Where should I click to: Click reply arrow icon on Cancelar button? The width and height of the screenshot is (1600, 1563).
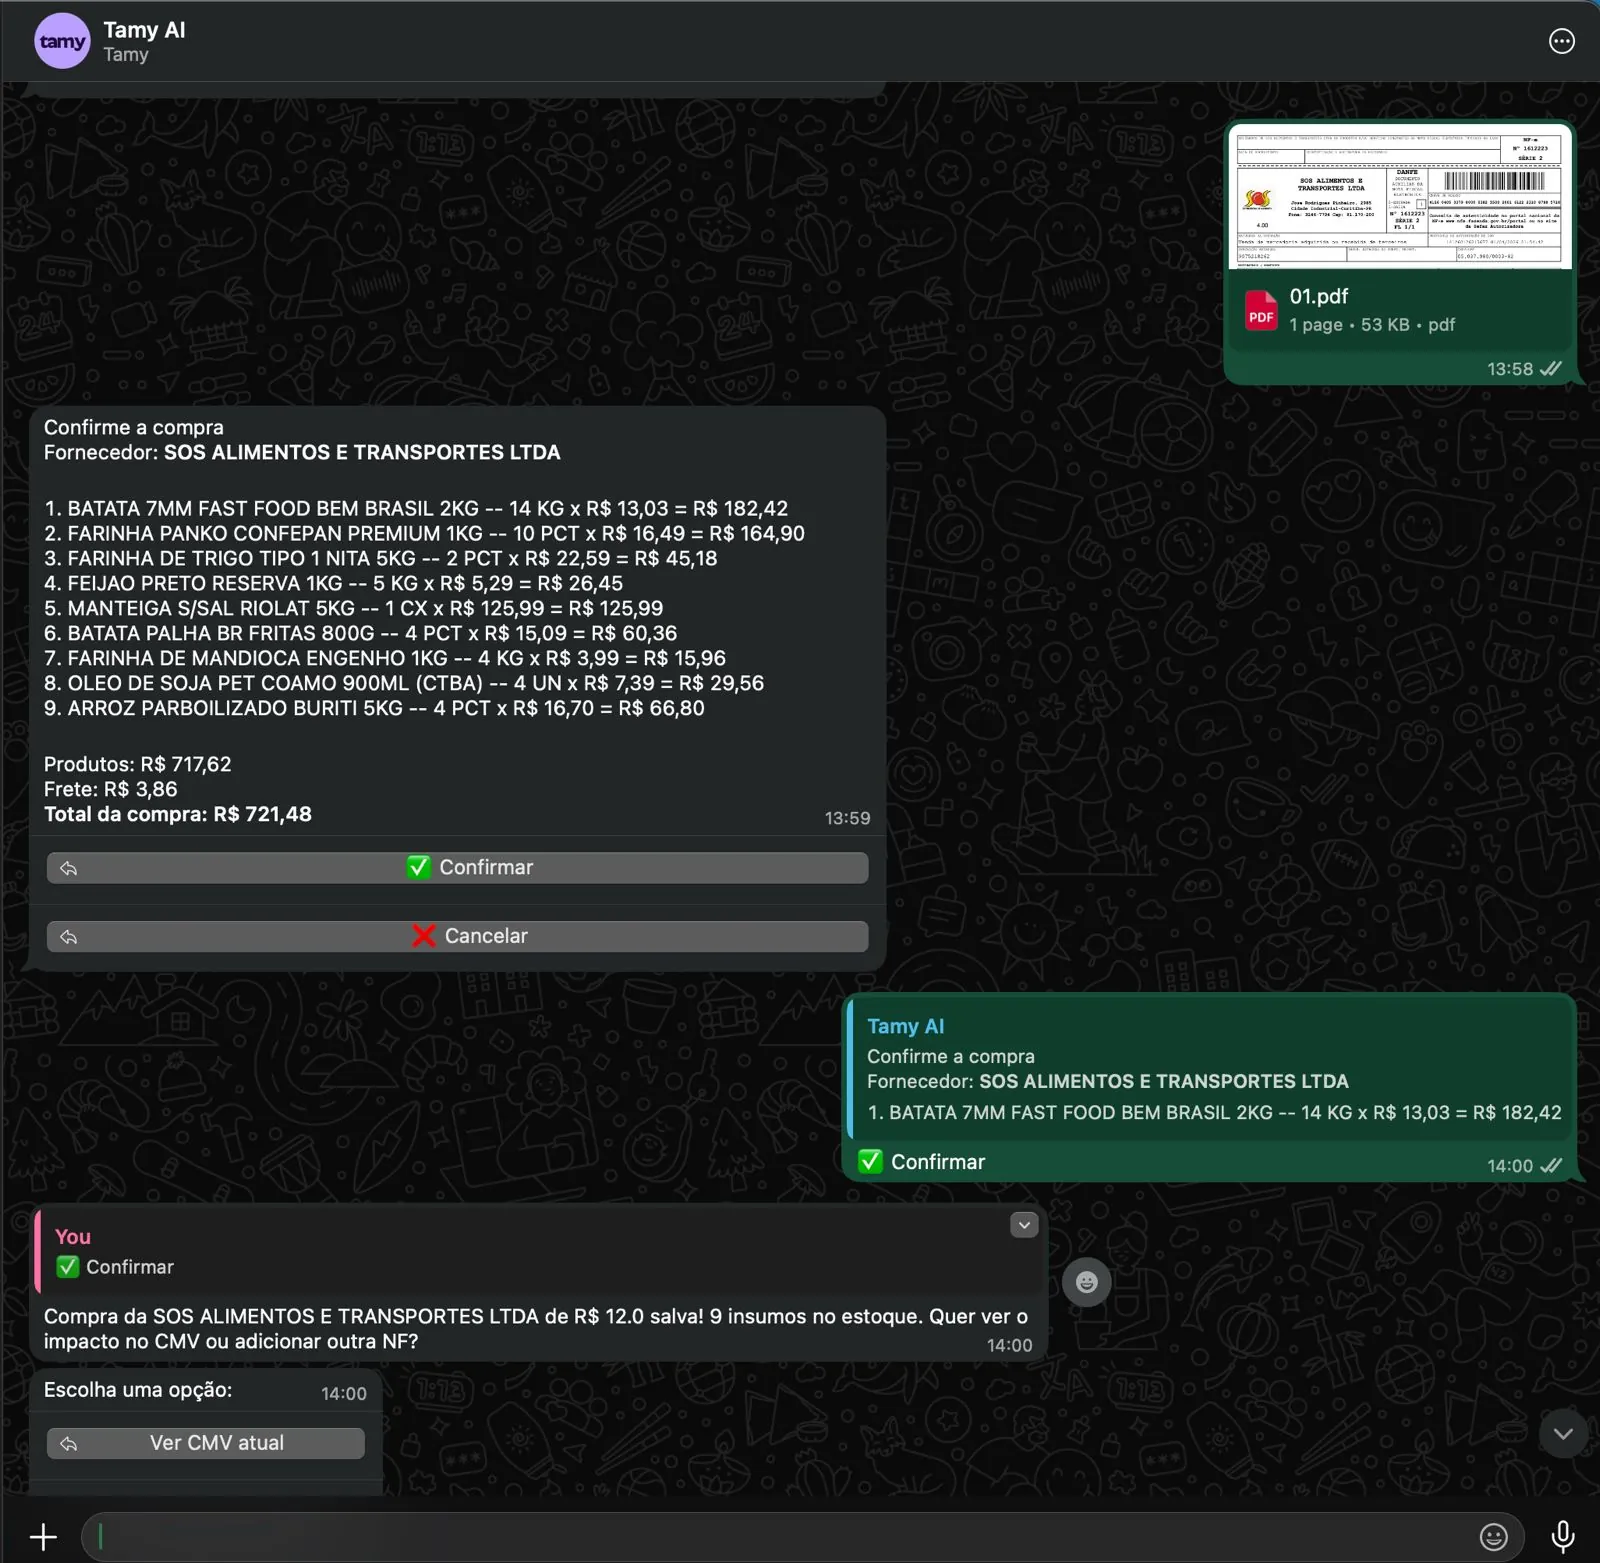coord(69,937)
